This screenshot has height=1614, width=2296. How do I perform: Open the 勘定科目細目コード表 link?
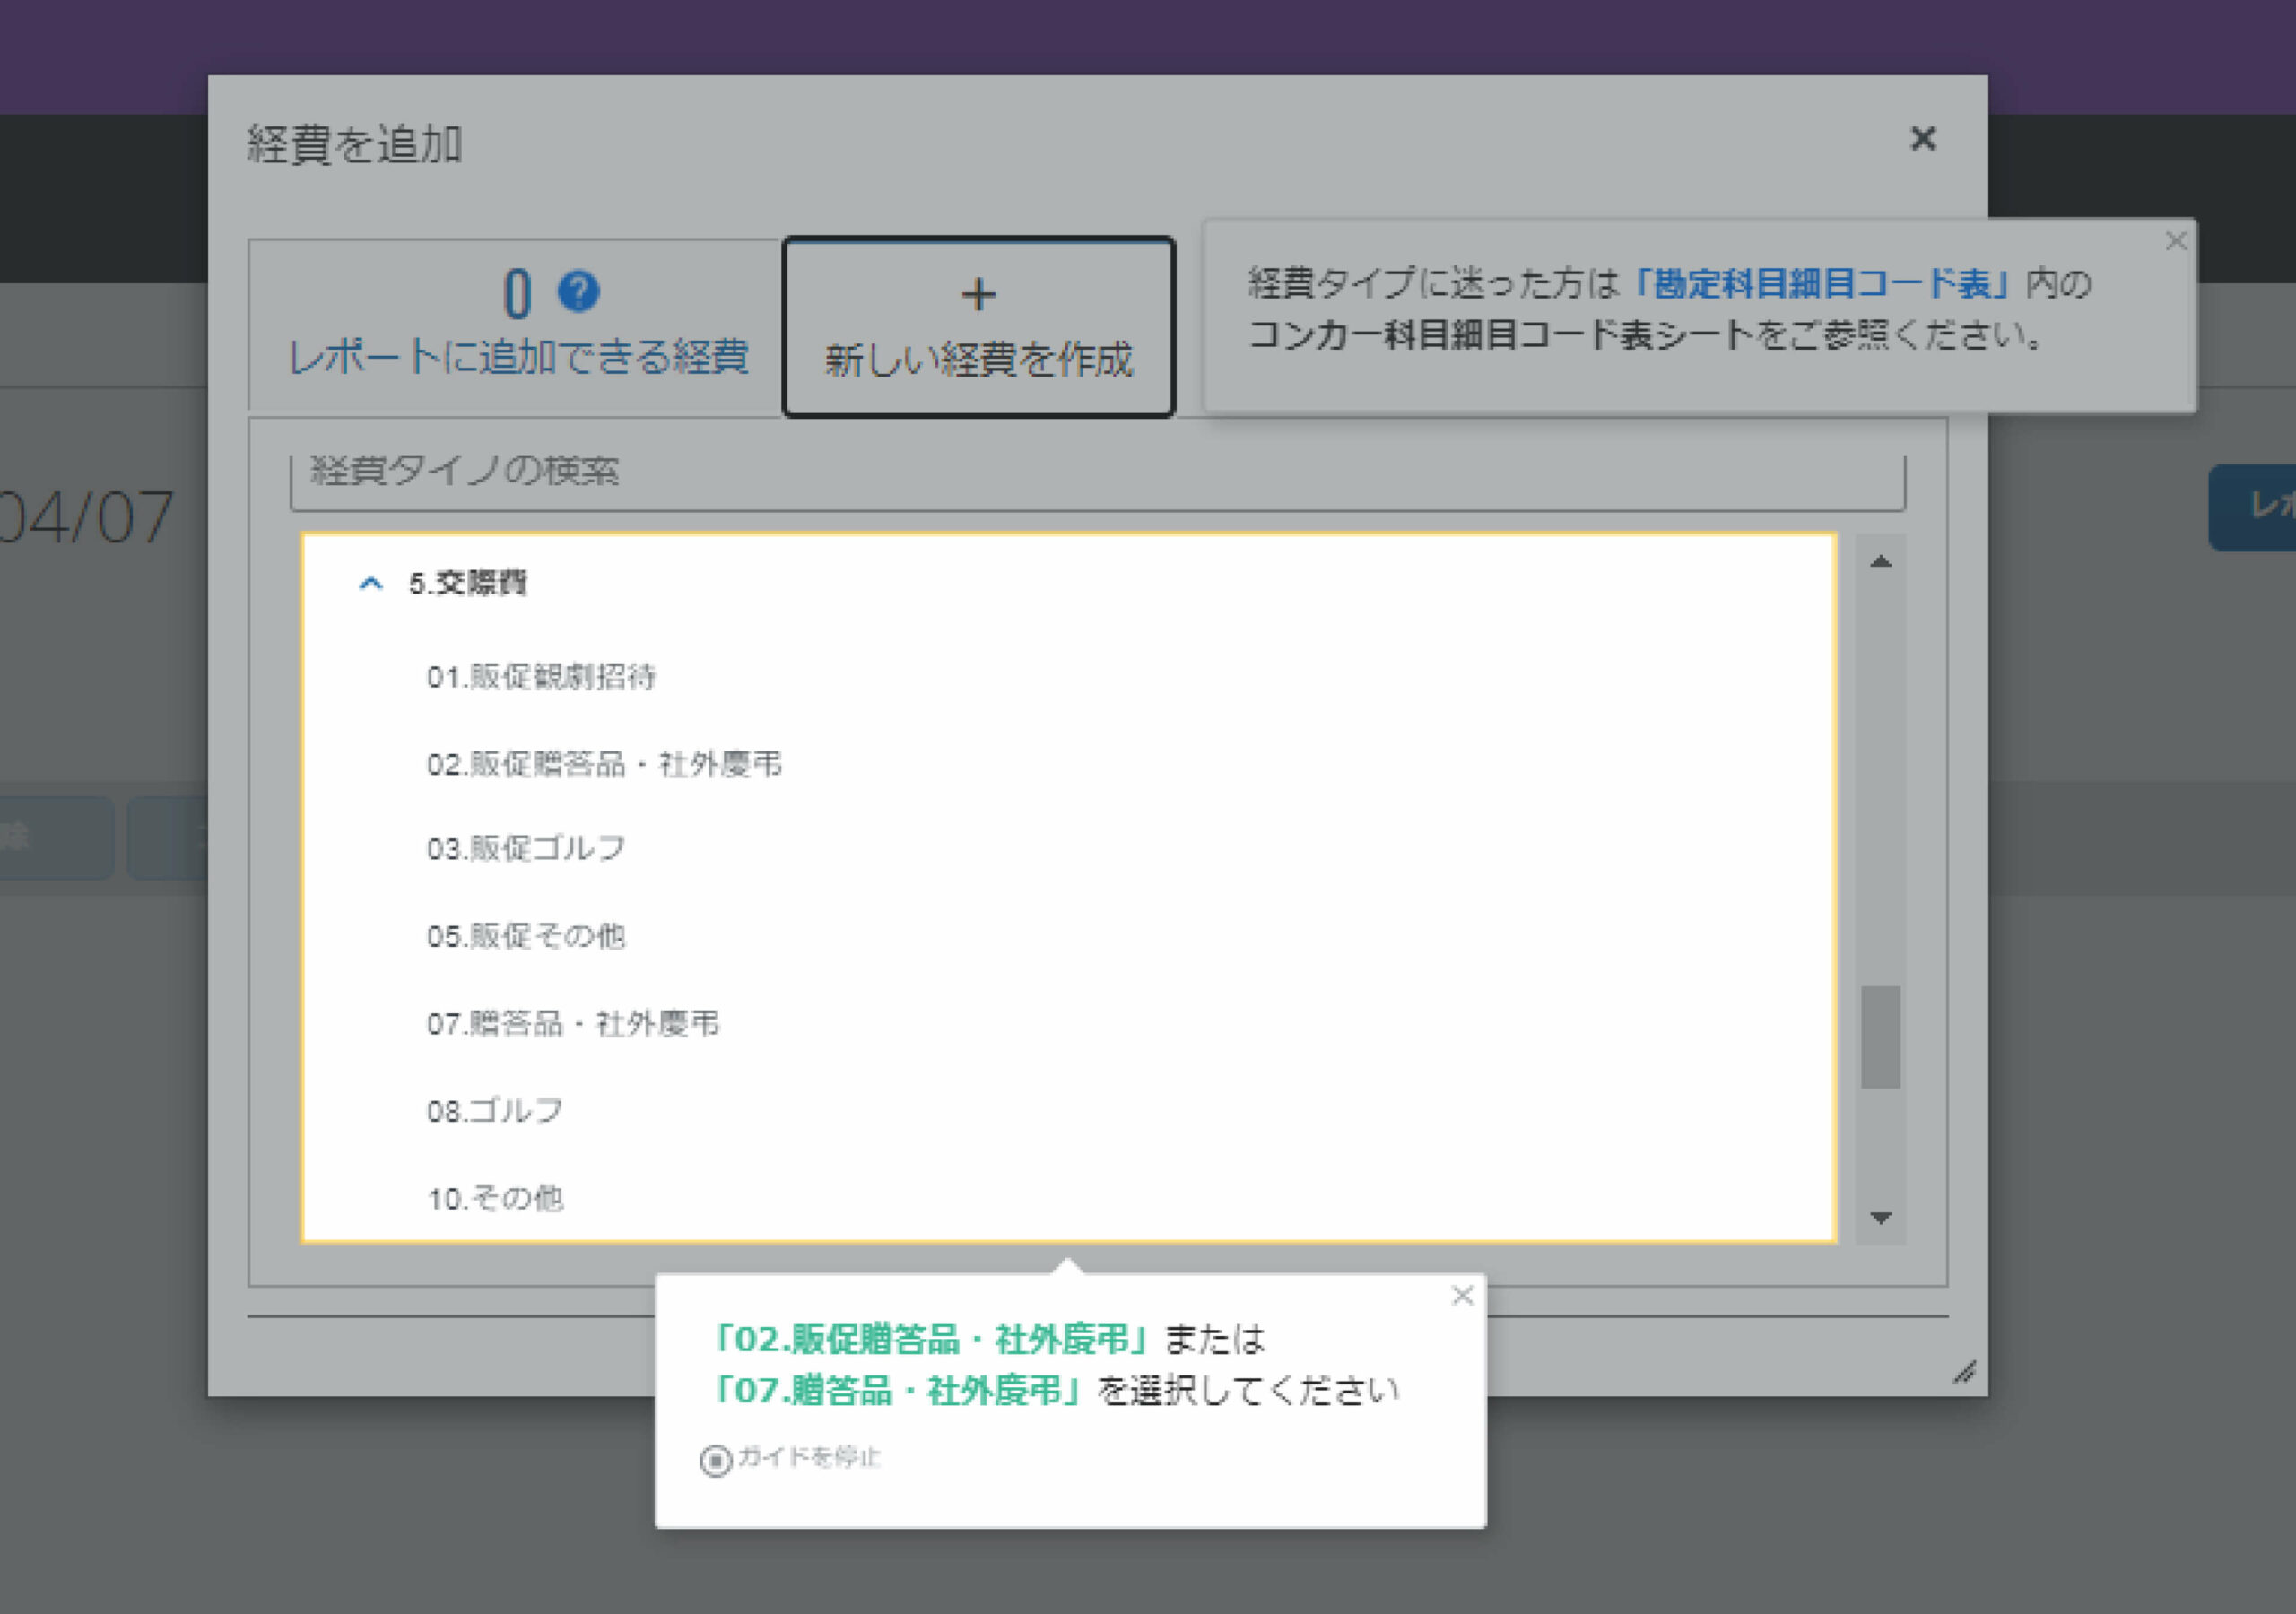pos(1820,284)
